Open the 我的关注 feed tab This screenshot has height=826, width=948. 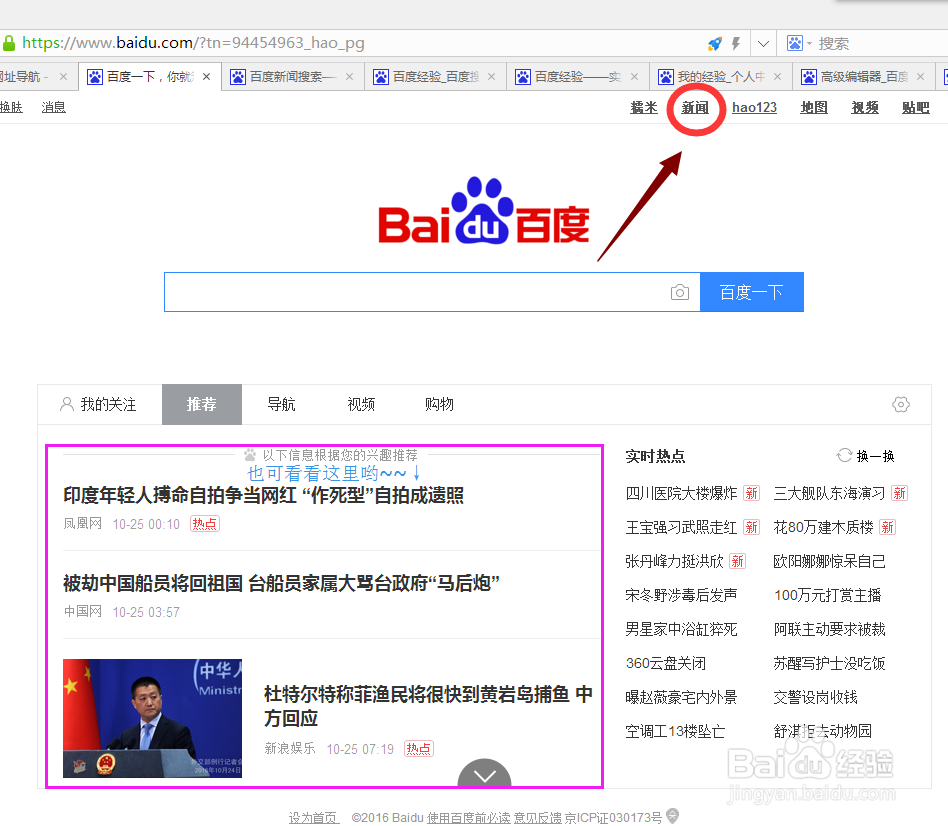[x=99, y=405]
